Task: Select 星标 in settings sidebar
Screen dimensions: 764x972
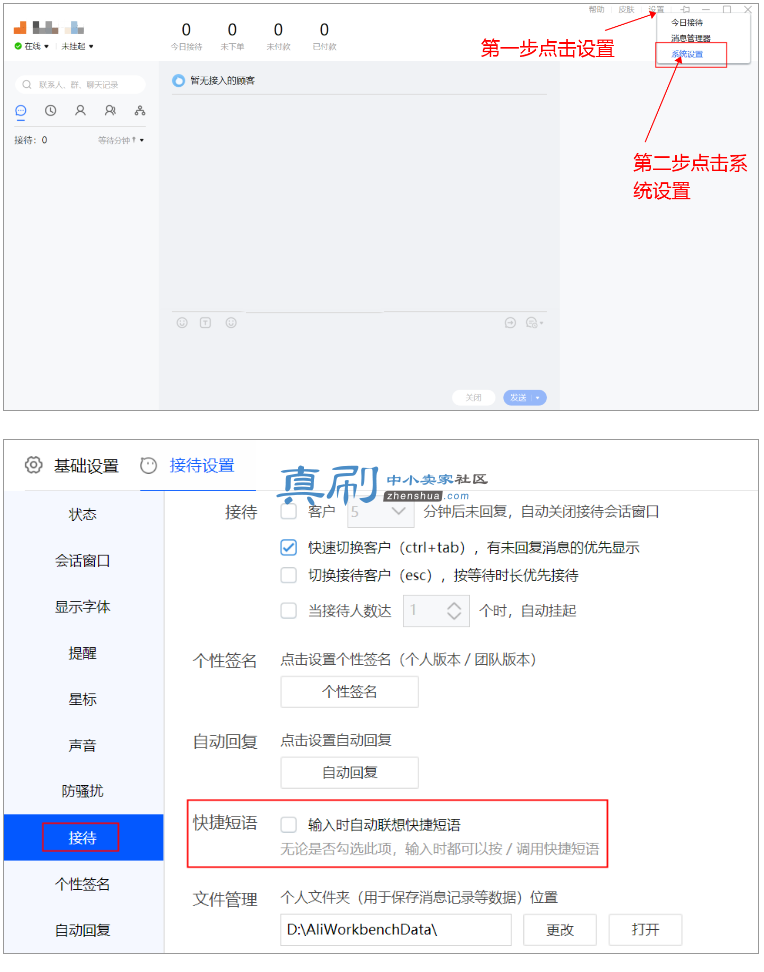Action: coord(83,700)
